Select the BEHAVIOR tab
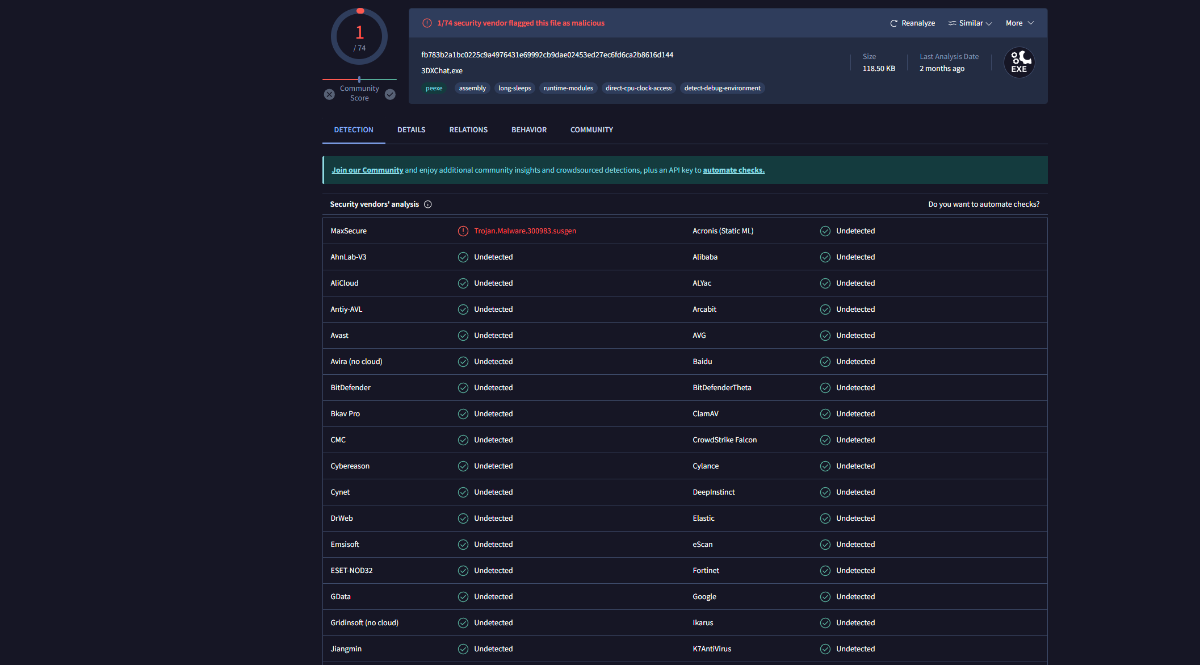The image size is (1200, 665). [x=529, y=130]
